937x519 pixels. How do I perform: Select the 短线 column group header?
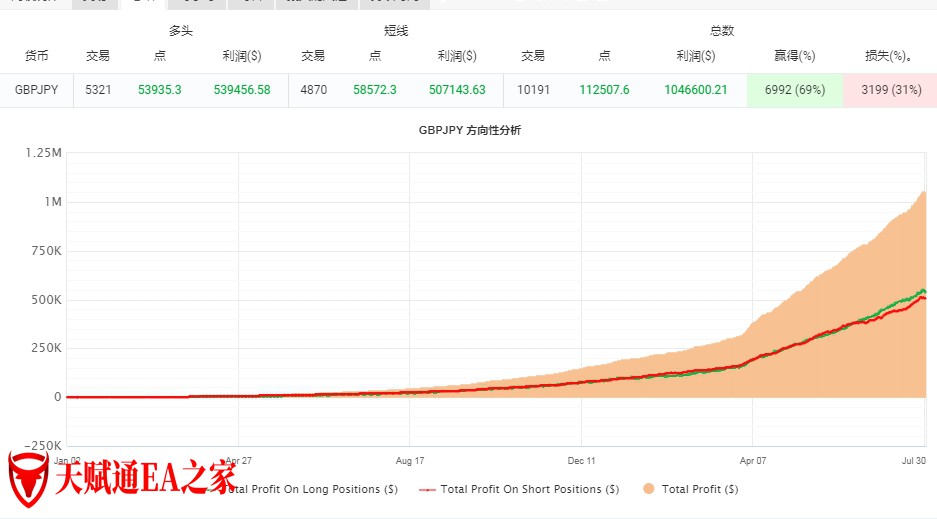(396, 31)
